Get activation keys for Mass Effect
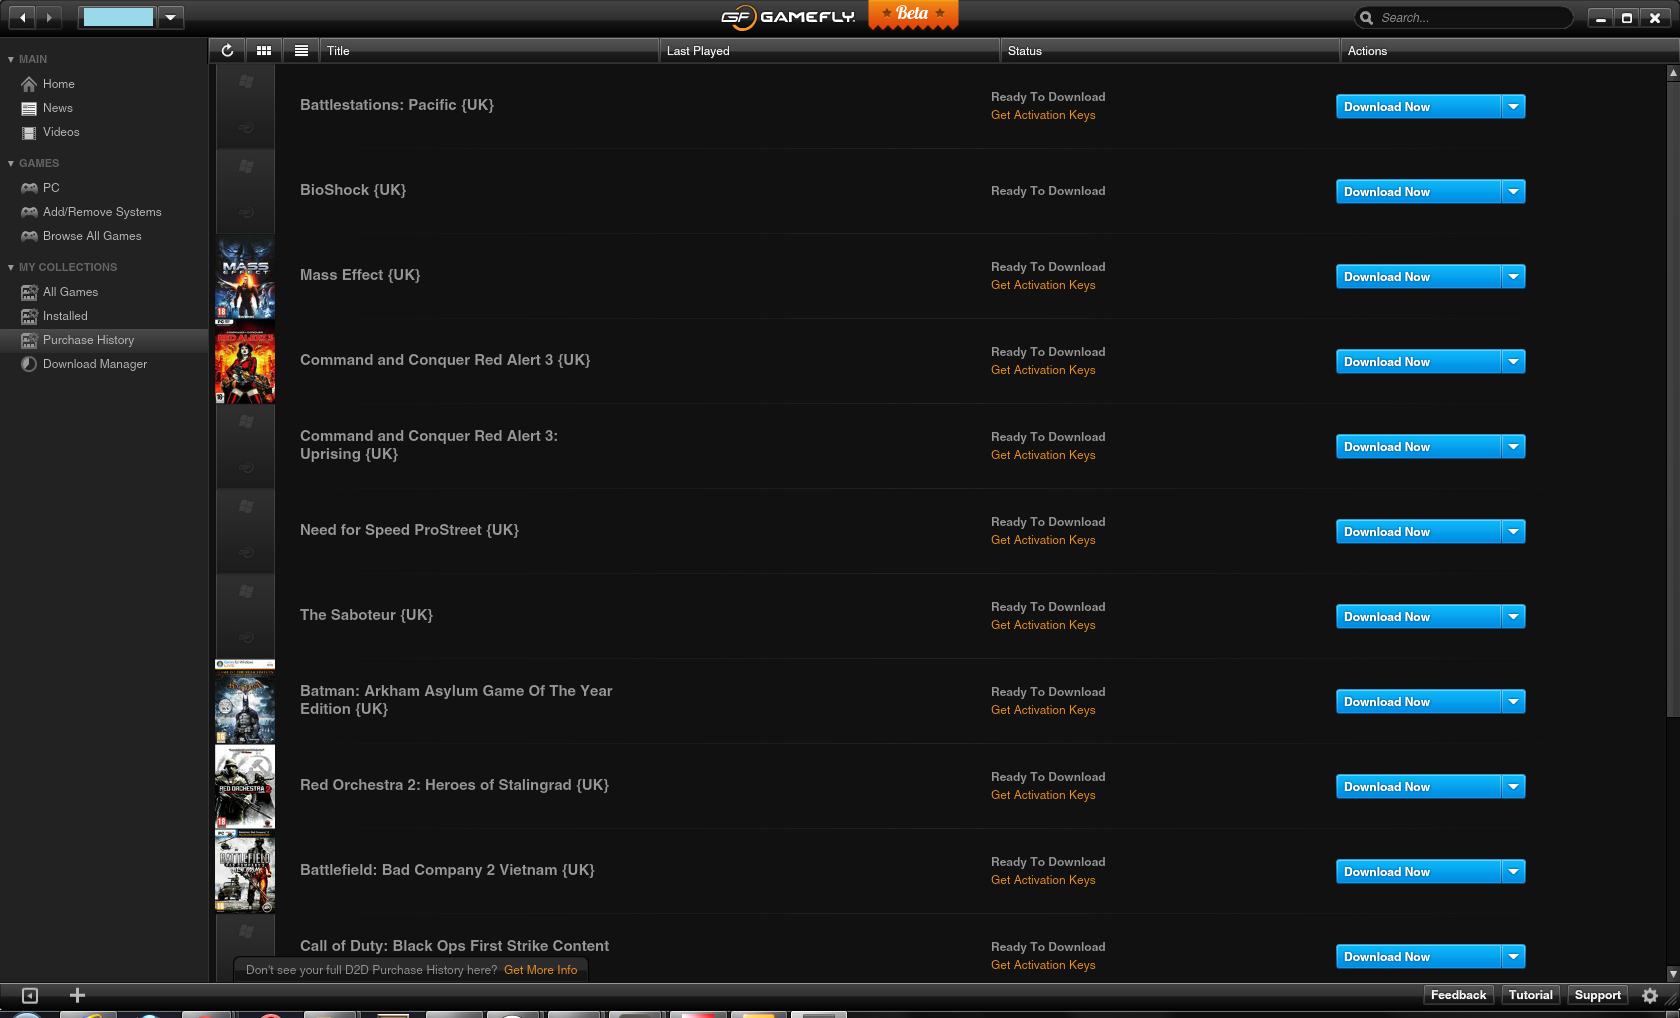This screenshot has width=1680, height=1018. point(1043,285)
